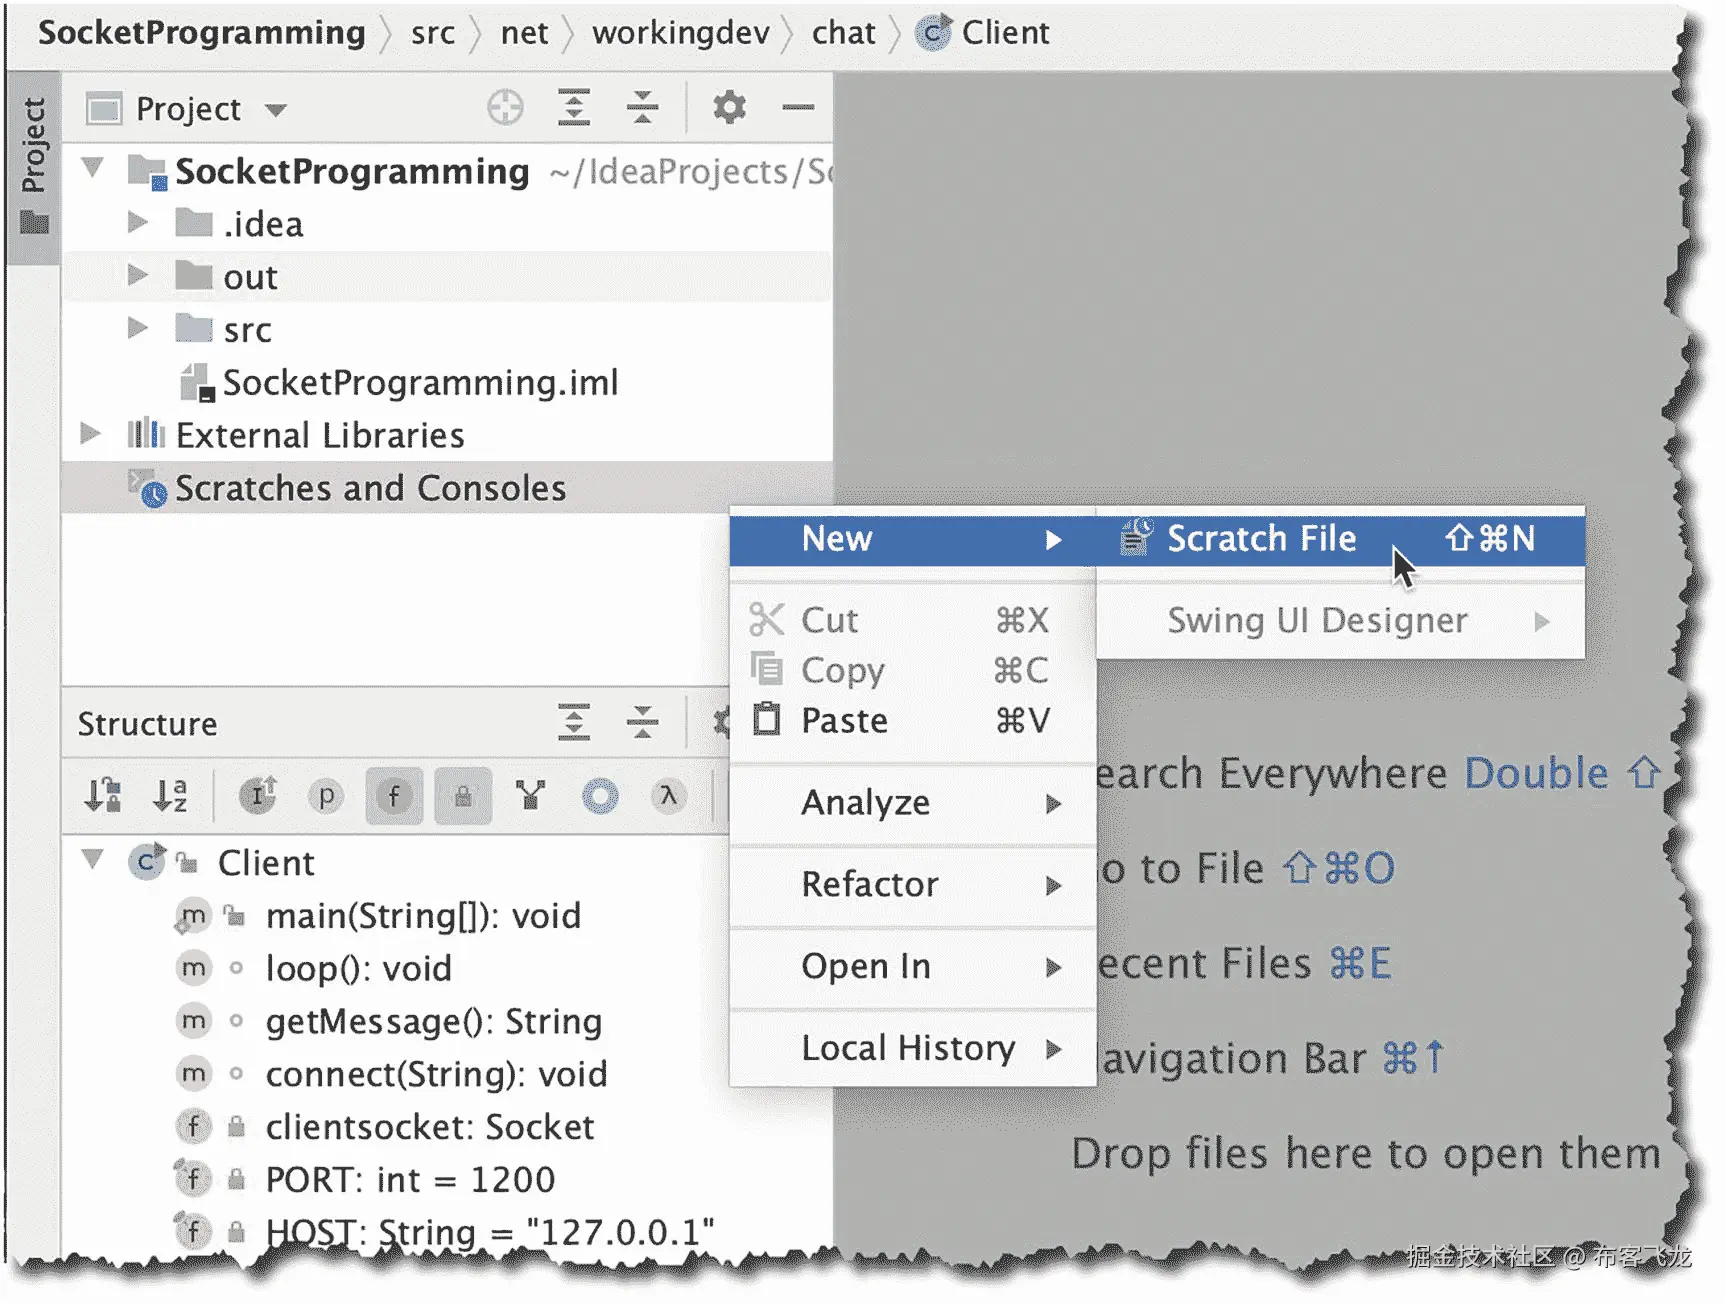Collapse the SocketProgramming root node arrow

[93, 168]
